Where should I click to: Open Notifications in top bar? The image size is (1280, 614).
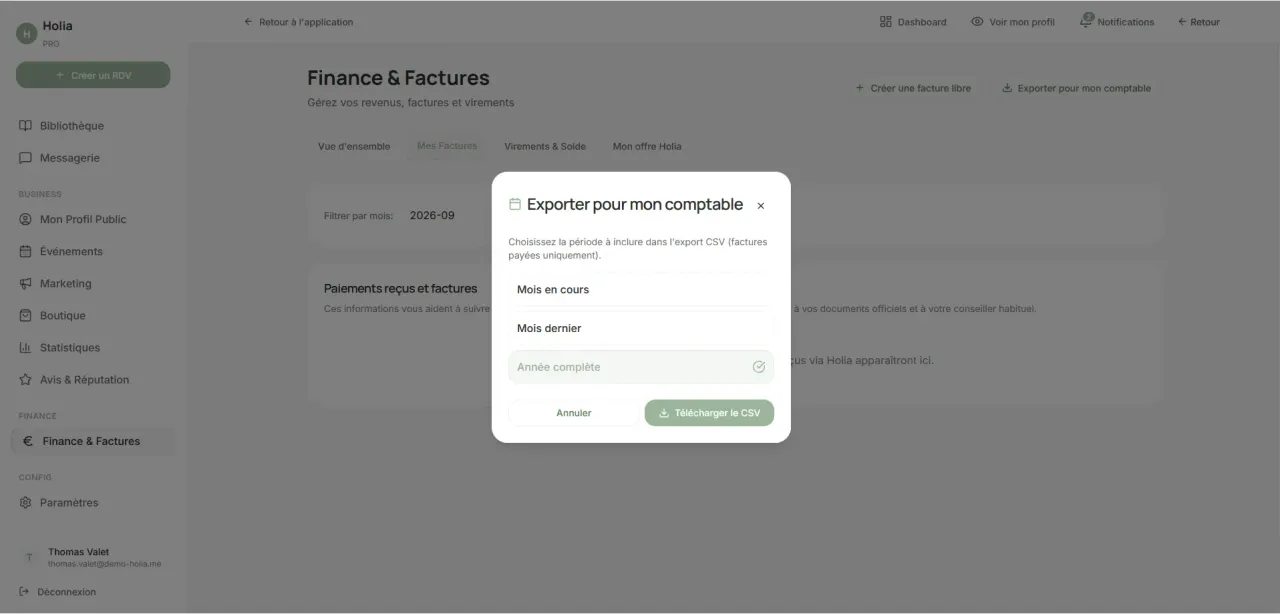click(1116, 22)
